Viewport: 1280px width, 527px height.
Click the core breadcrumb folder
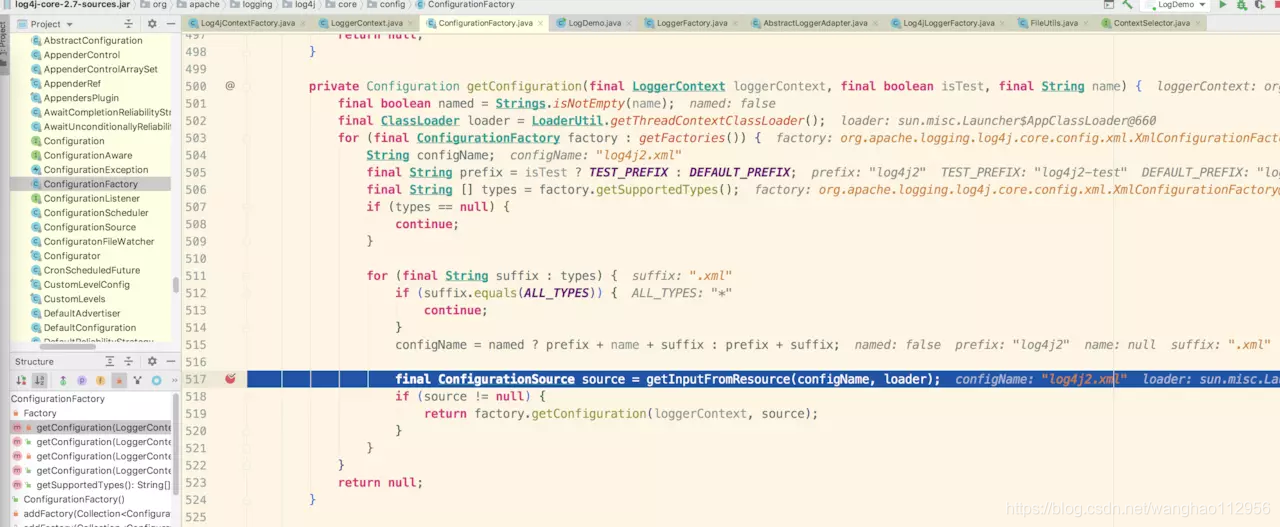click(340, 5)
